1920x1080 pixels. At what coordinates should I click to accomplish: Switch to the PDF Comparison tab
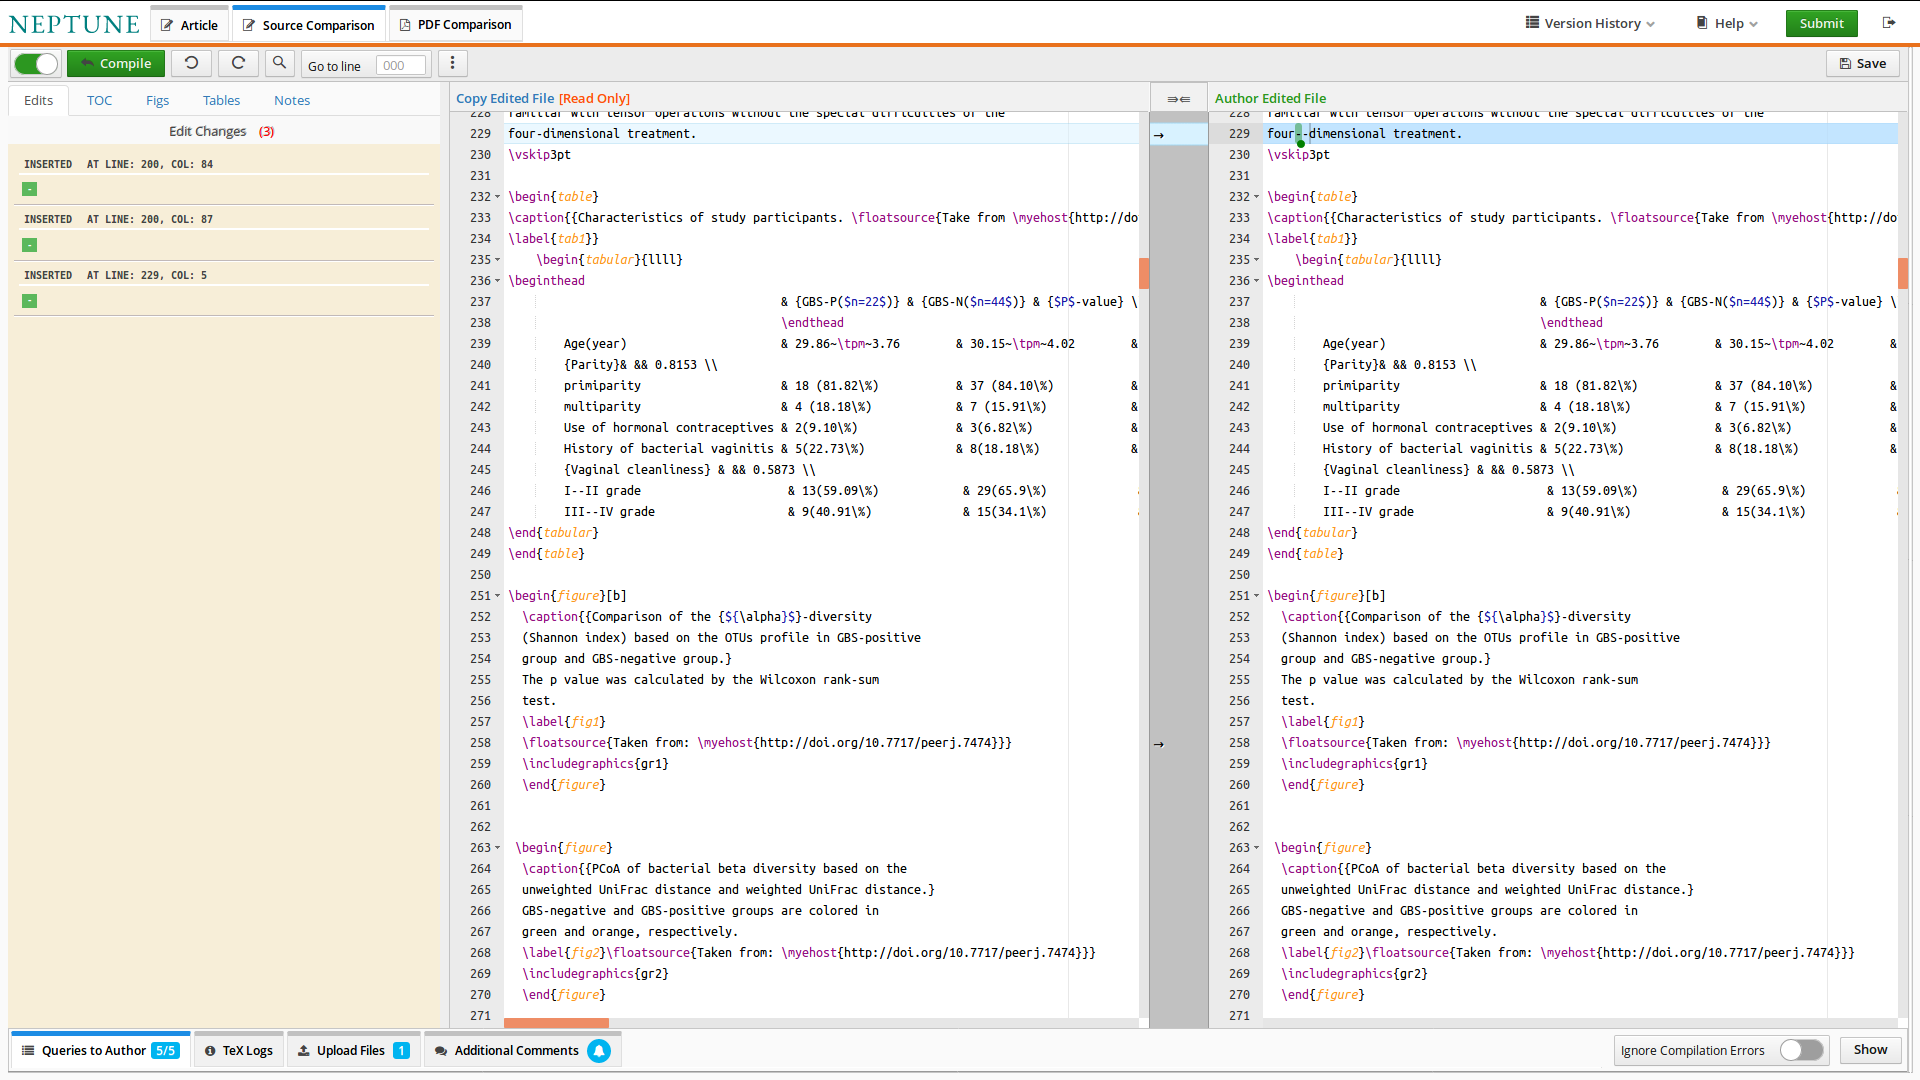click(x=455, y=25)
